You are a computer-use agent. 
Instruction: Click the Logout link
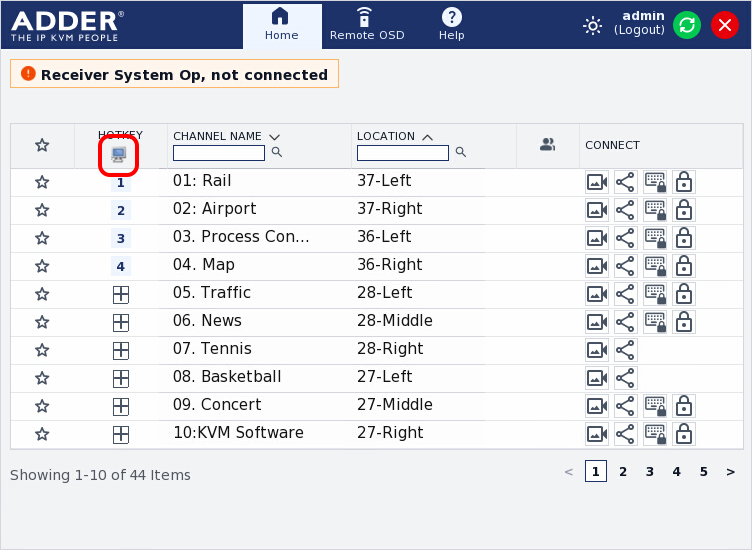click(x=639, y=30)
